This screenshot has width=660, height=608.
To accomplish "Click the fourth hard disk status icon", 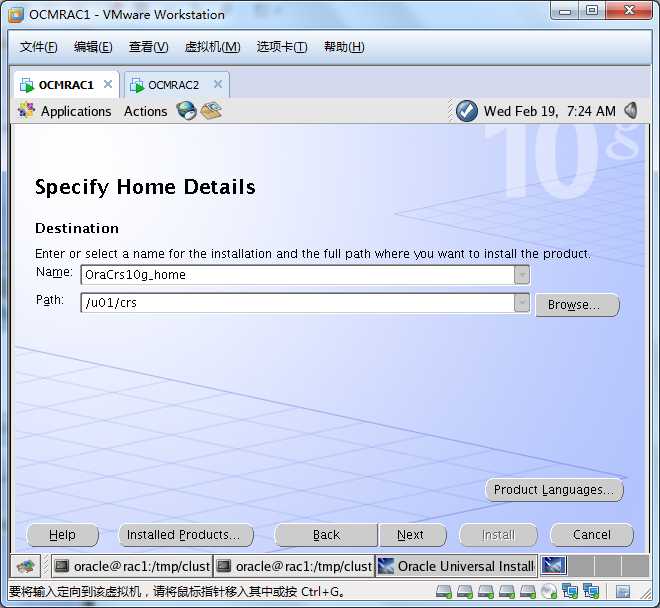I will [x=507, y=592].
